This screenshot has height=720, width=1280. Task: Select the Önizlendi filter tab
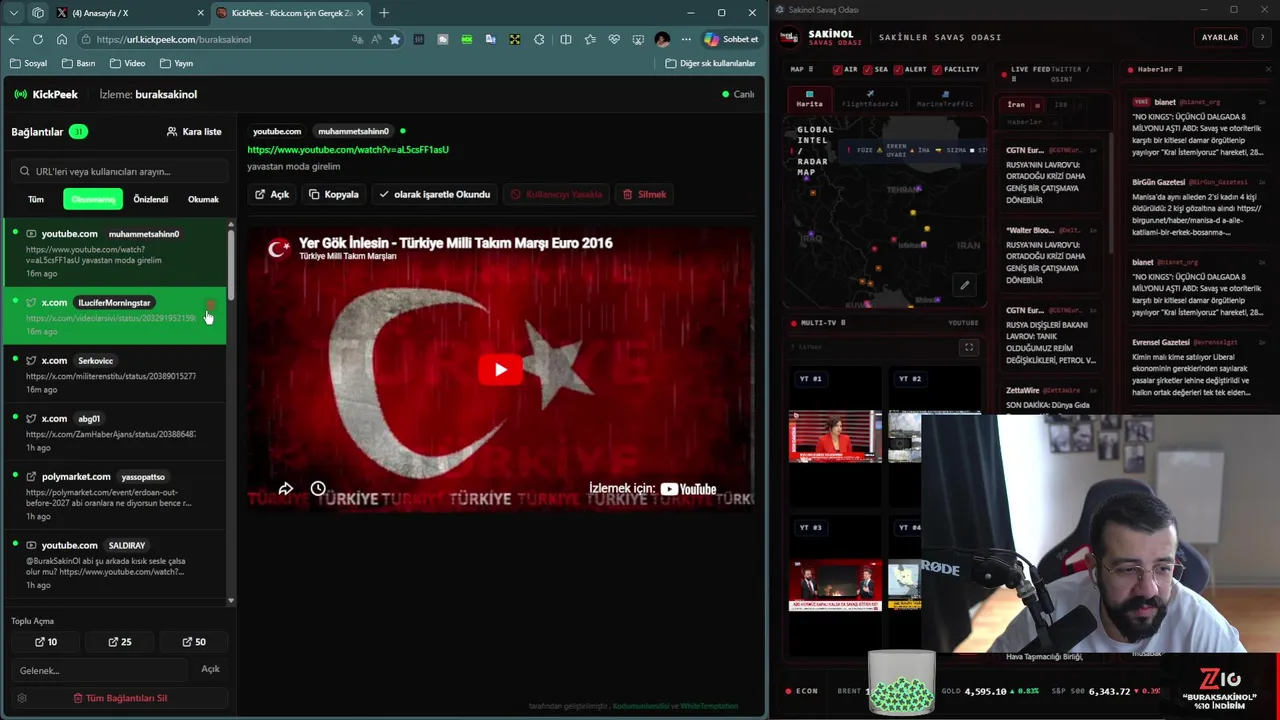coord(151,199)
